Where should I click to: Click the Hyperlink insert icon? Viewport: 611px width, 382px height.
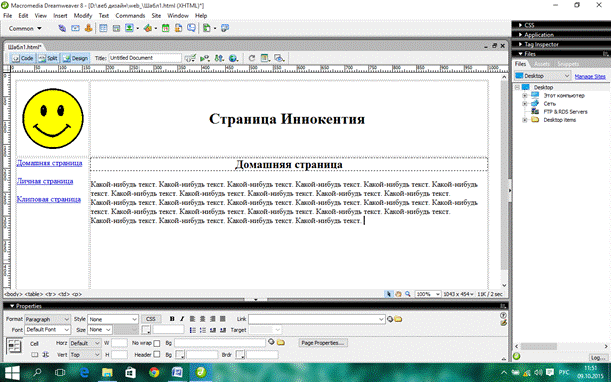point(62,28)
